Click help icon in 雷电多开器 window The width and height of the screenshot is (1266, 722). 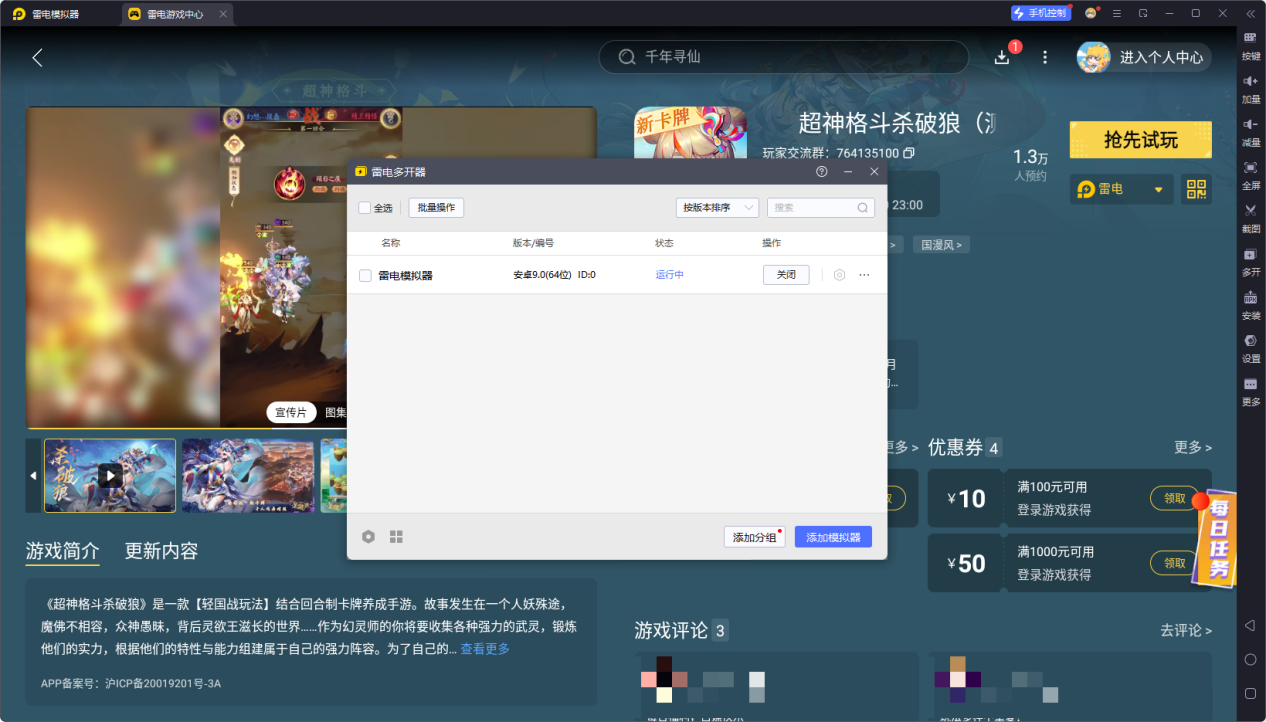click(x=822, y=172)
